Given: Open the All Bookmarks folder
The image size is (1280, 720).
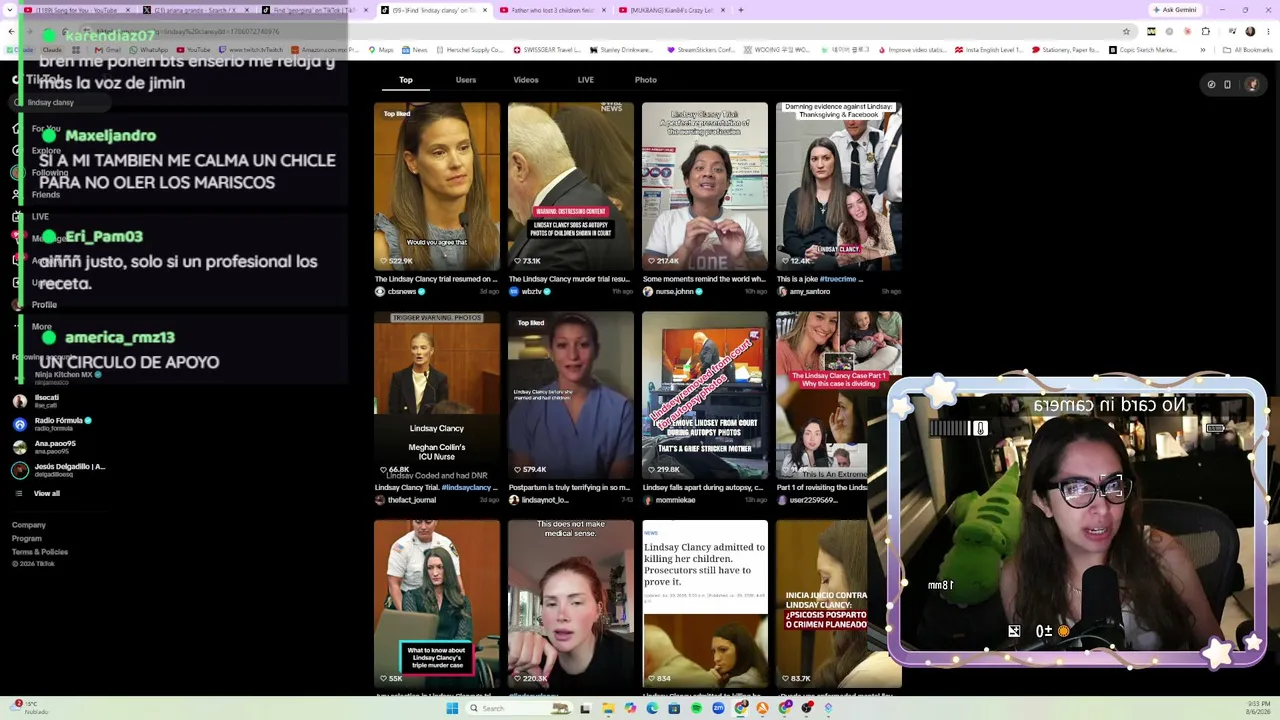Looking at the screenshot, I should click(x=1248, y=50).
